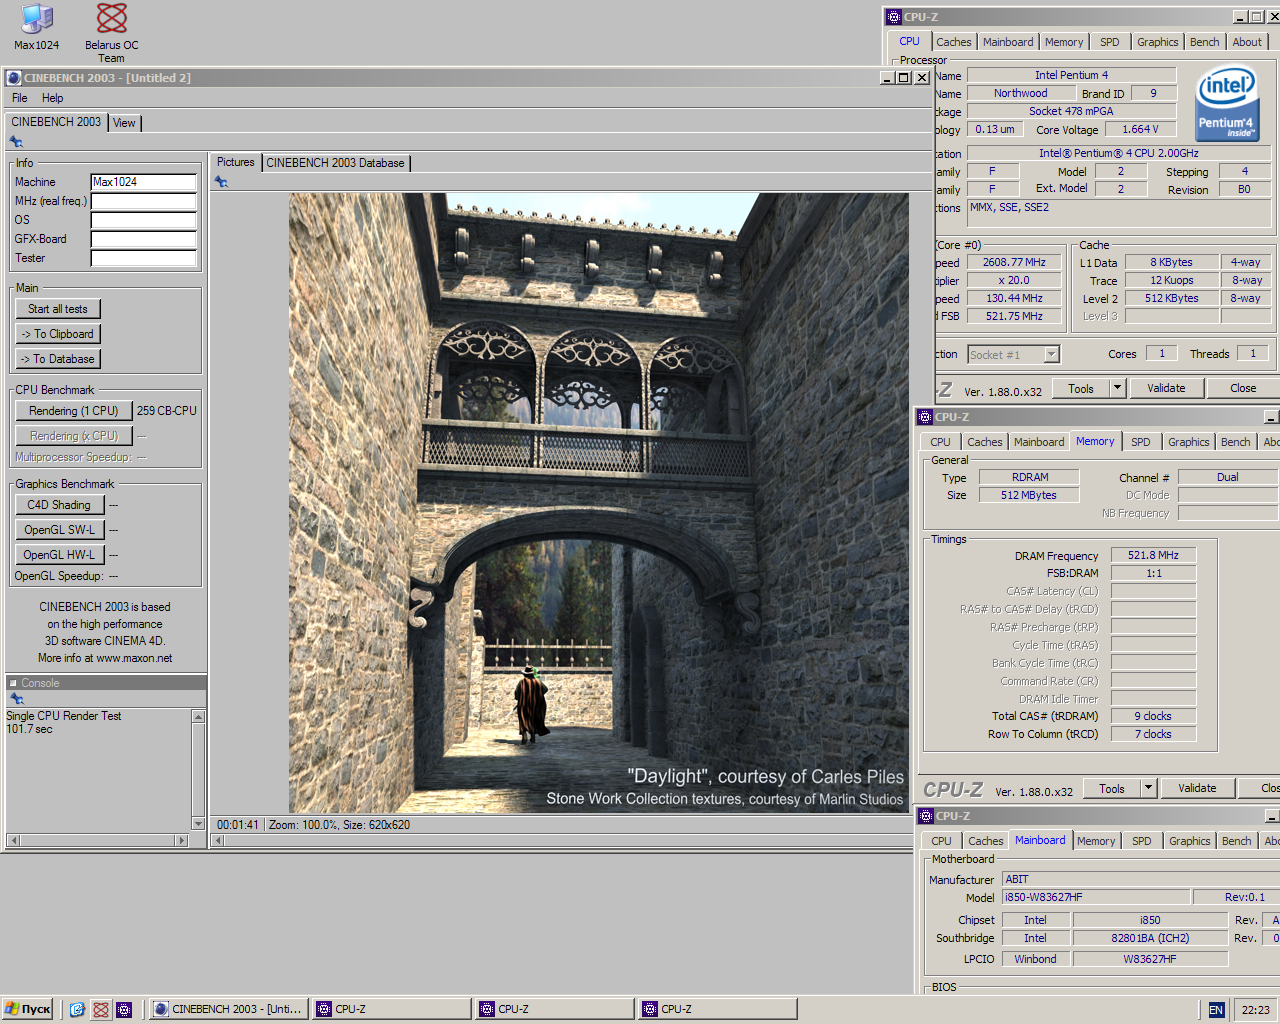Expand Tools dropdown arrow in Memory CPU-Z window
Image resolution: width=1280 pixels, height=1024 pixels.
click(x=1149, y=788)
